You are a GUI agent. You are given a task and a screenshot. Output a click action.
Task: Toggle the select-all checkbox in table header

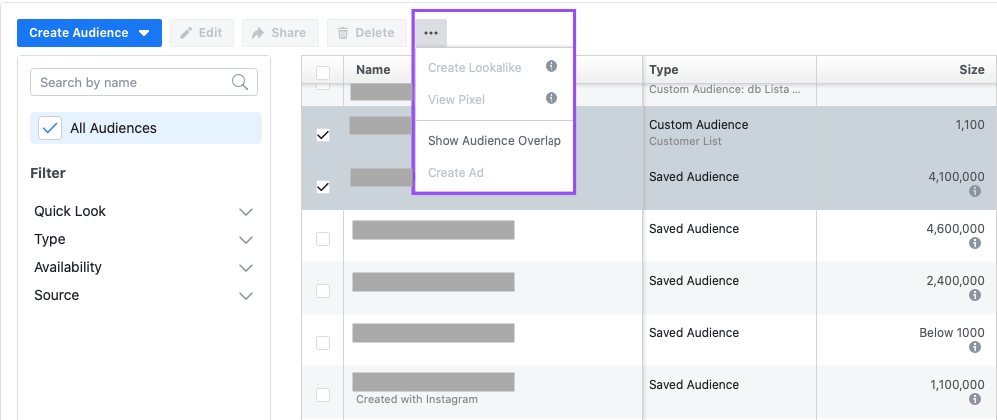pyautogui.click(x=323, y=71)
